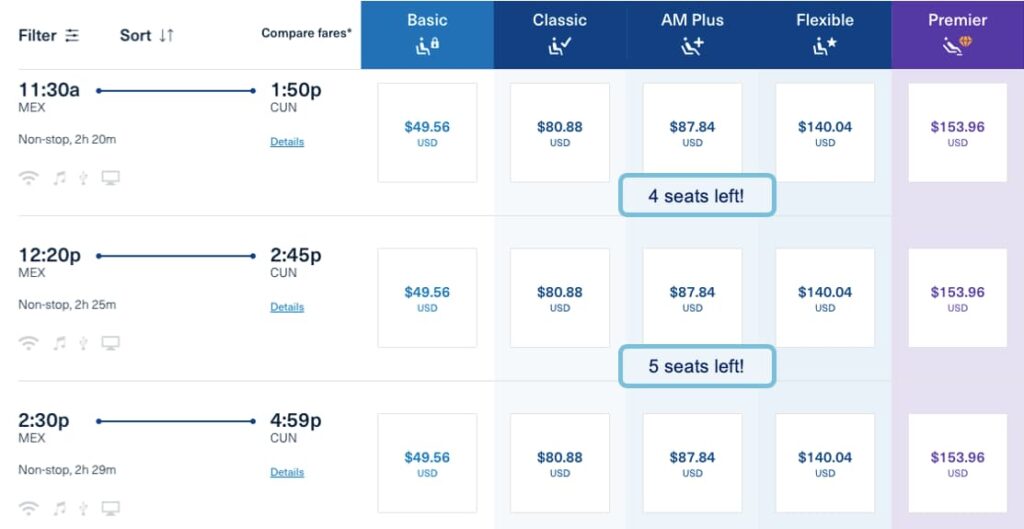Click the AM Plus seat-plus icon
Image resolution: width=1024 pixels, height=529 pixels.
[x=692, y=46]
